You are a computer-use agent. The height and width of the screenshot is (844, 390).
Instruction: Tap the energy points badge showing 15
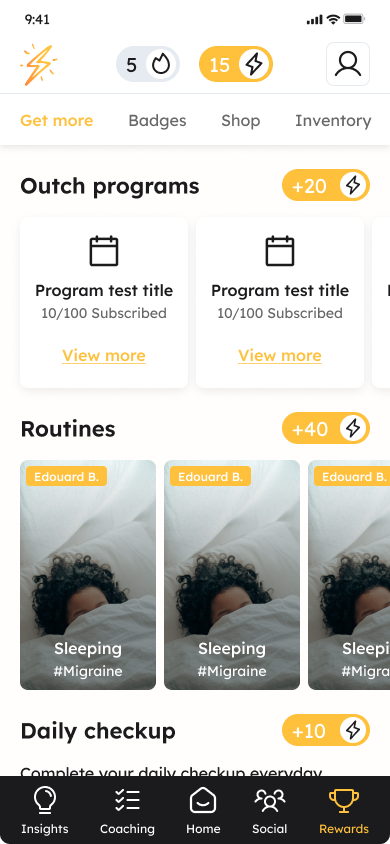click(236, 65)
